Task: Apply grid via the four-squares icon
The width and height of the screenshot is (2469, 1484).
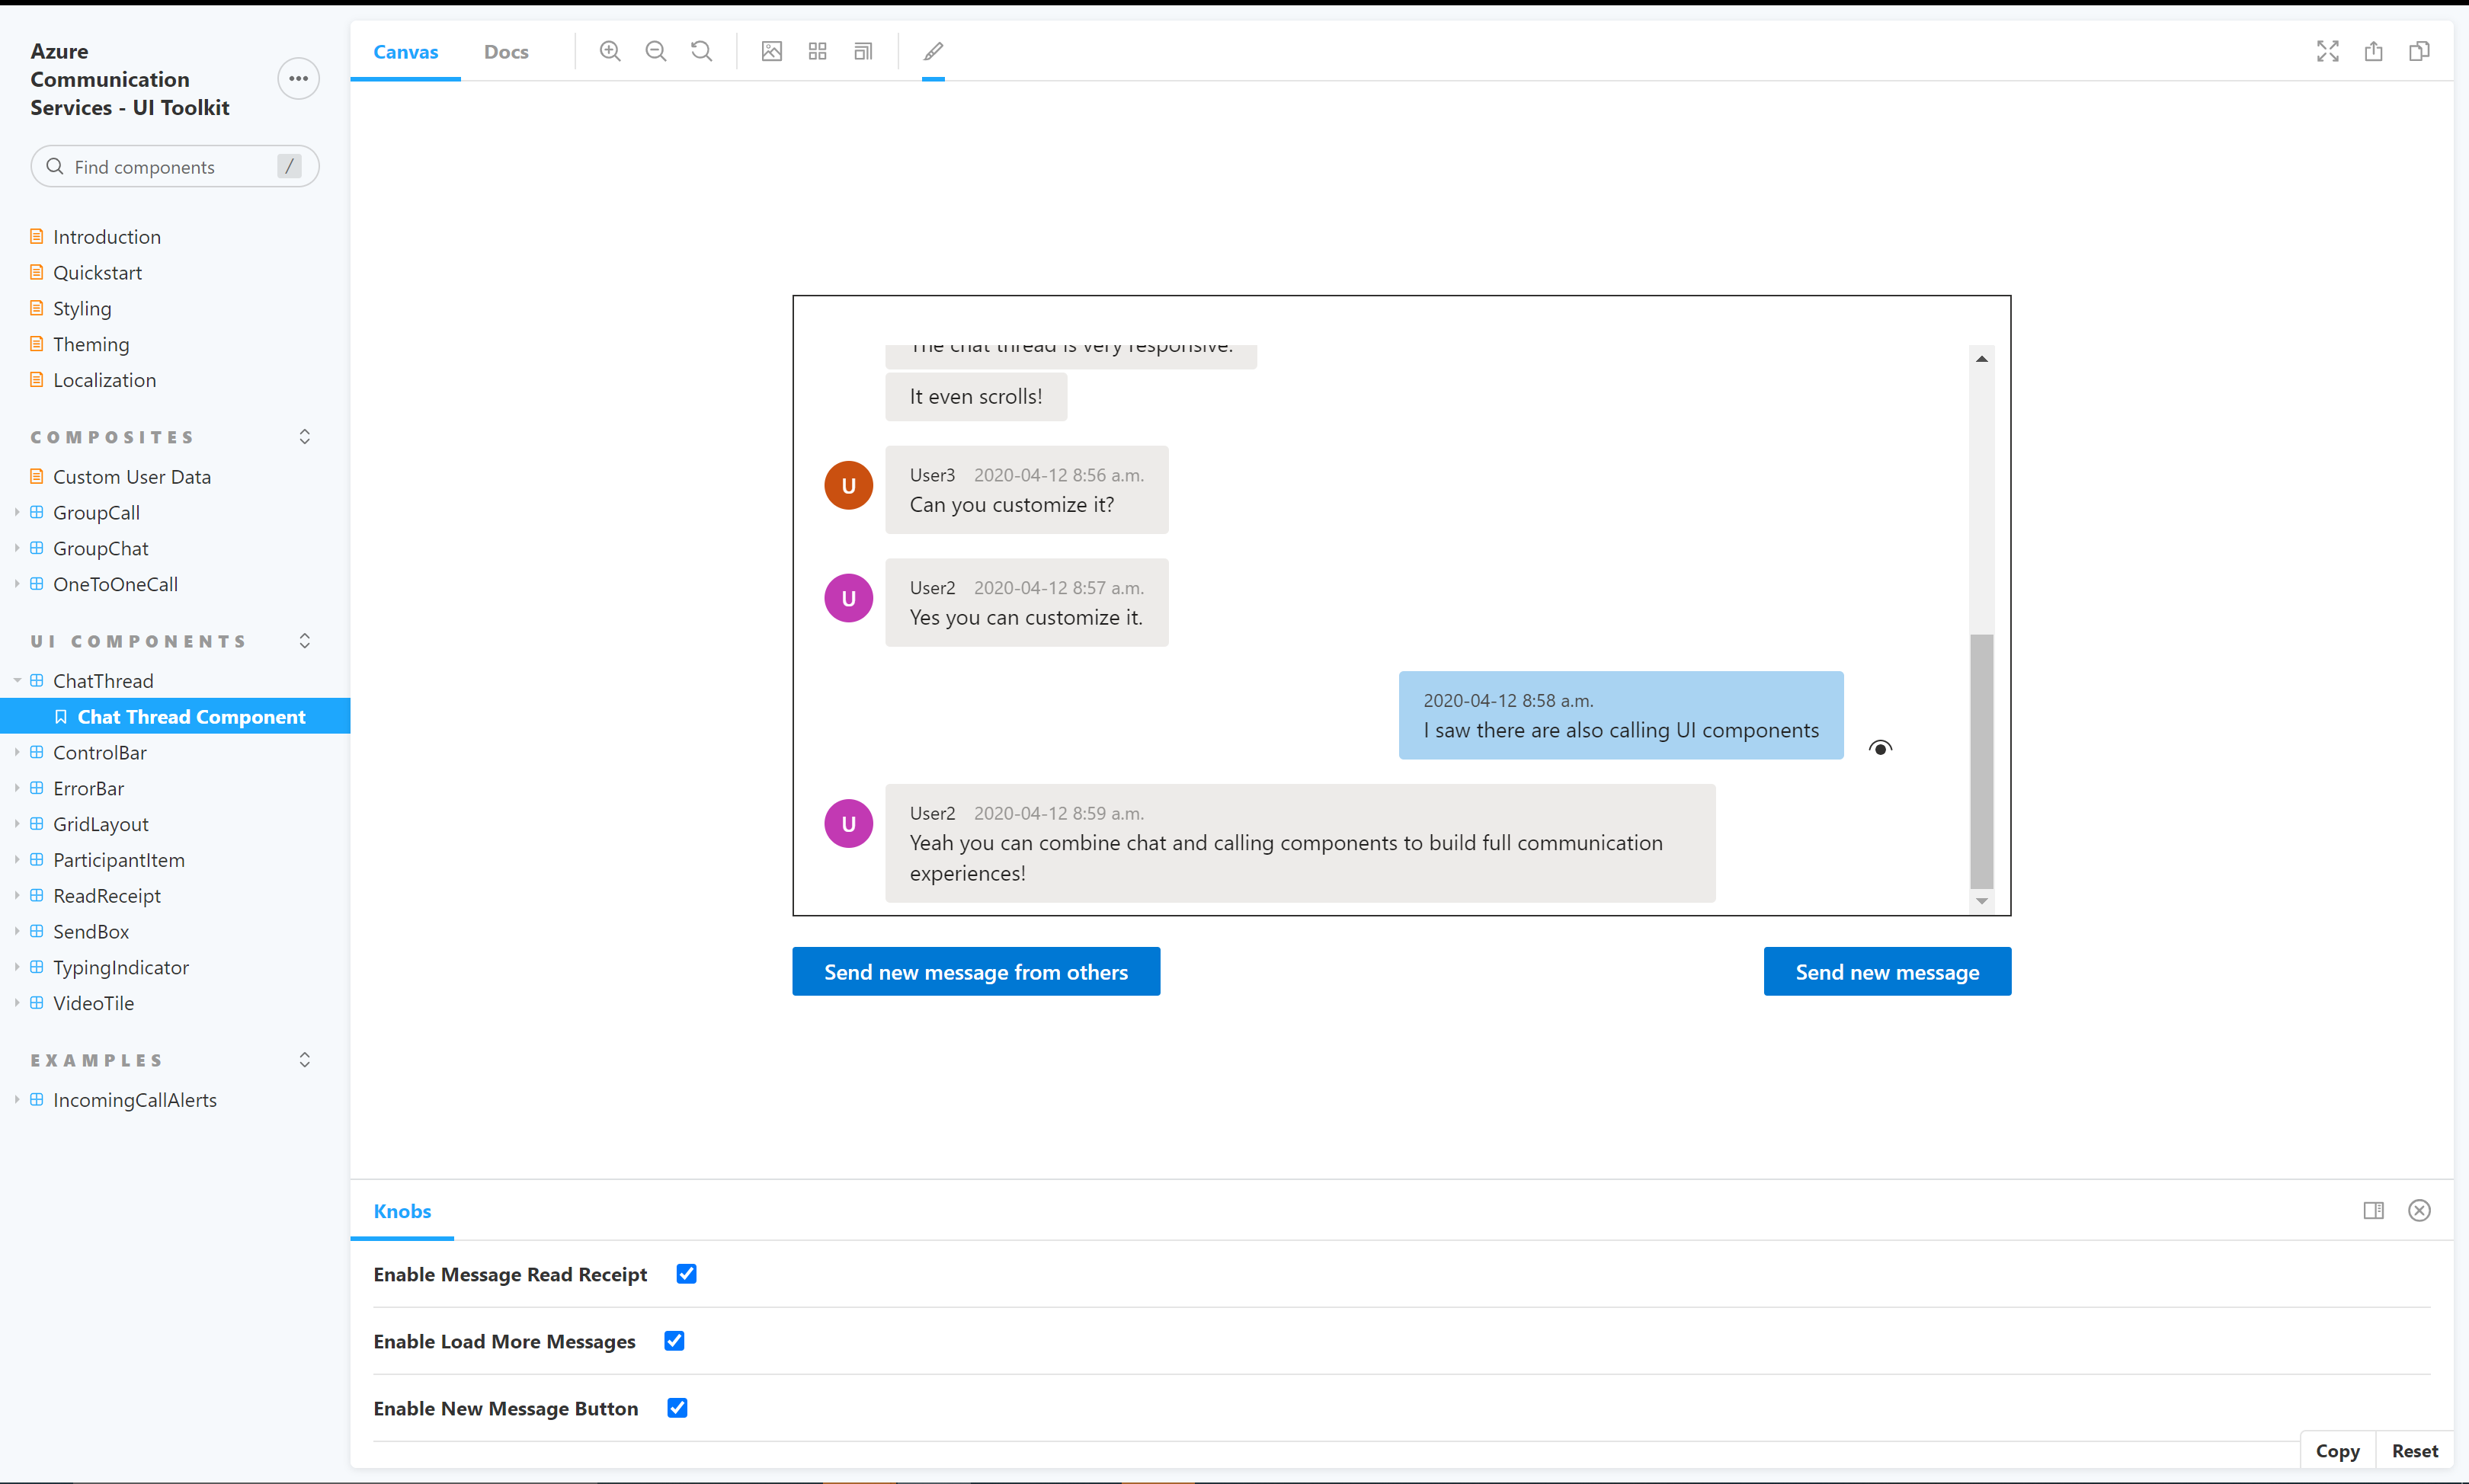Action: (818, 51)
